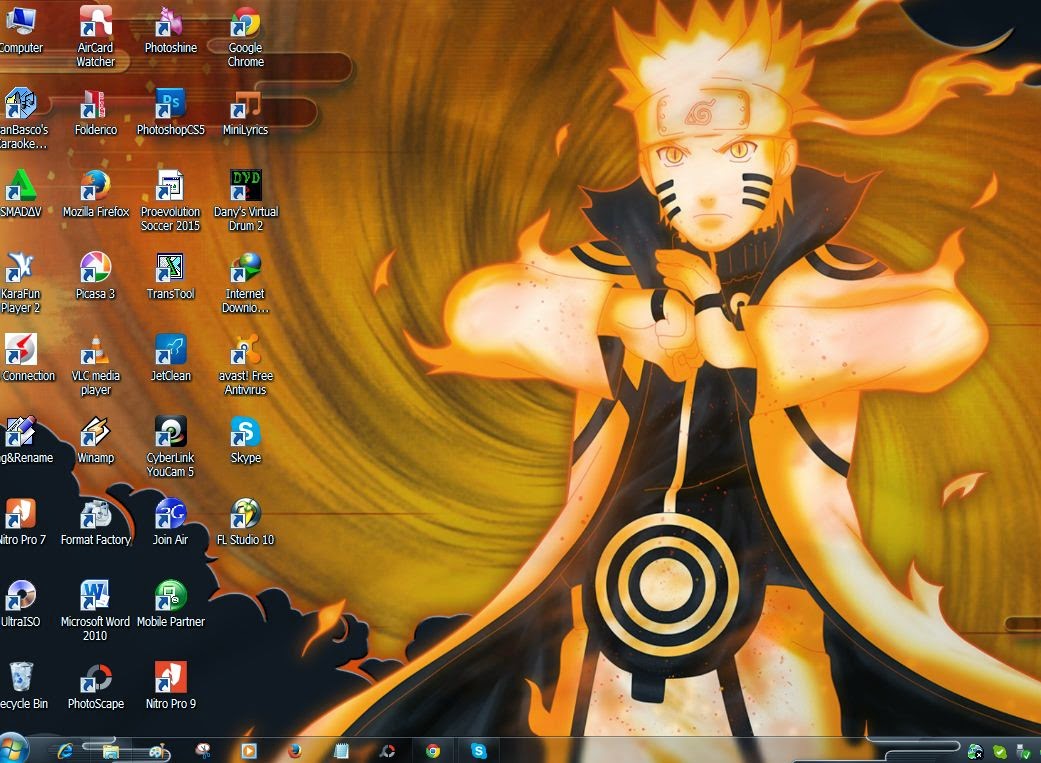This screenshot has width=1041, height=763.
Task: Select the Connection desktop shortcut
Action: (27, 357)
